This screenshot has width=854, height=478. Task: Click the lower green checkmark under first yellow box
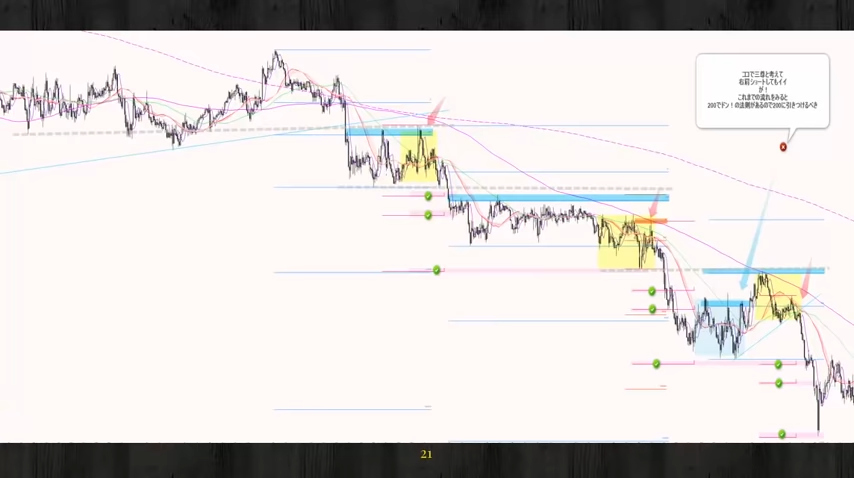click(428, 215)
